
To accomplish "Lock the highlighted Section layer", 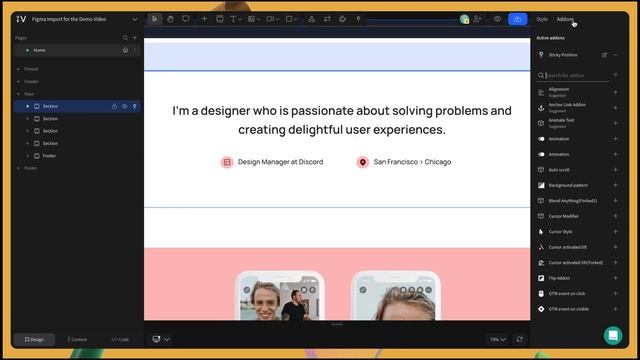I will pos(114,107).
